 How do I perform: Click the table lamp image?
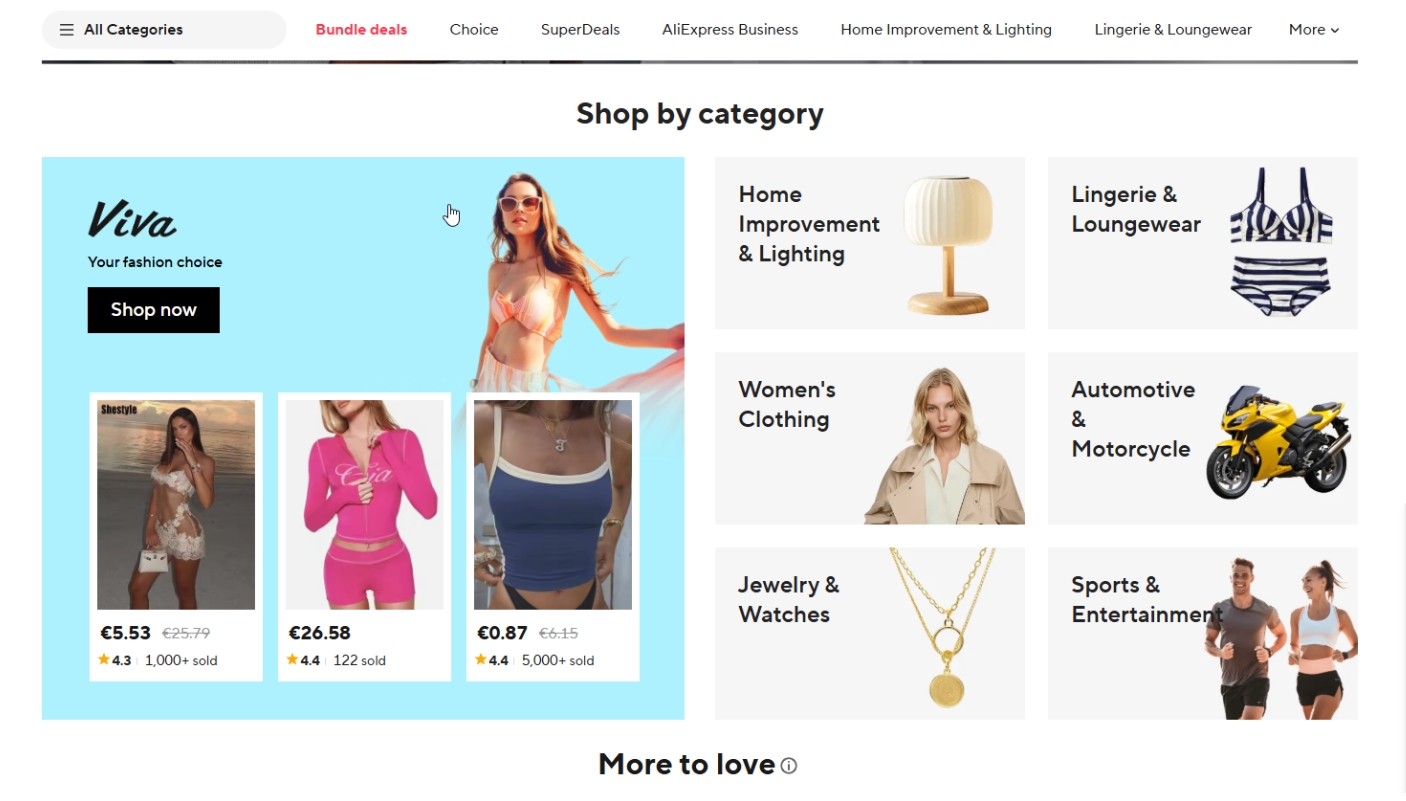(948, 244)
